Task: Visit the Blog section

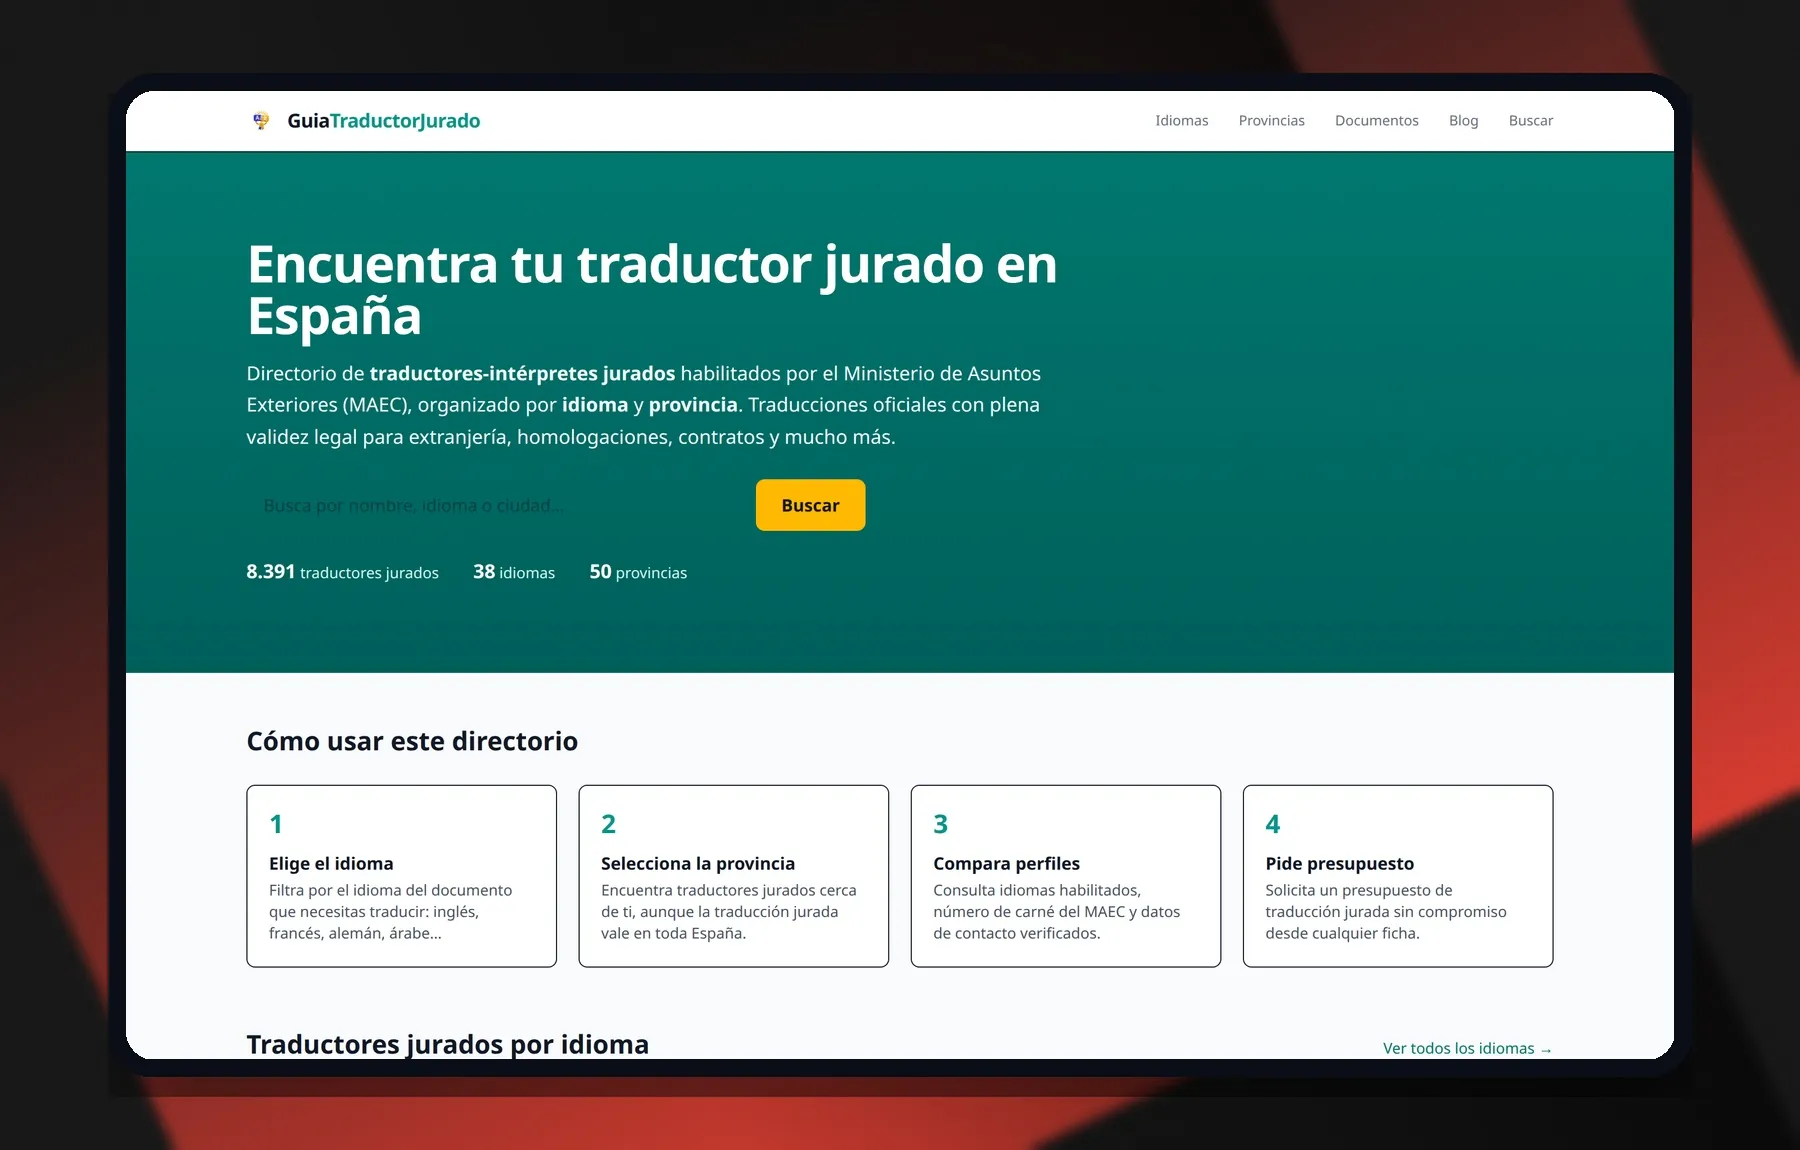Action: point(1463,121)
